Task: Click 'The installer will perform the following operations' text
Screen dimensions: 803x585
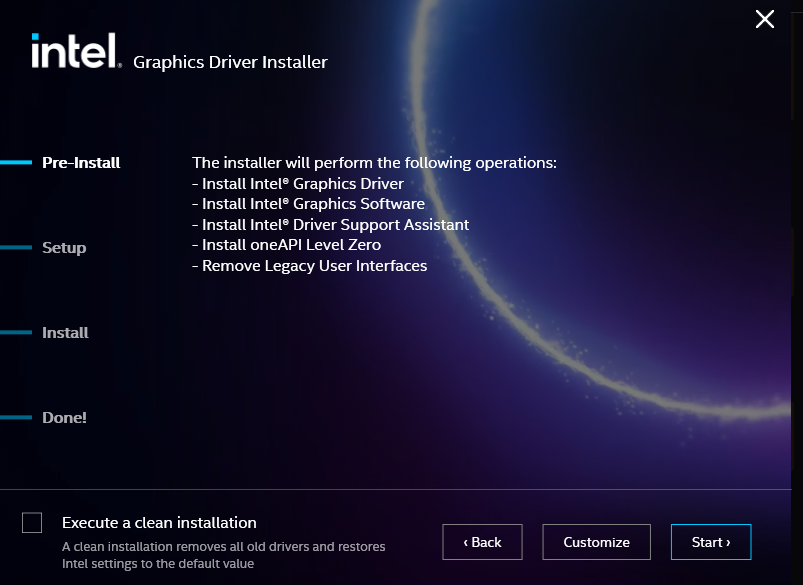Action: click(374, 163)
